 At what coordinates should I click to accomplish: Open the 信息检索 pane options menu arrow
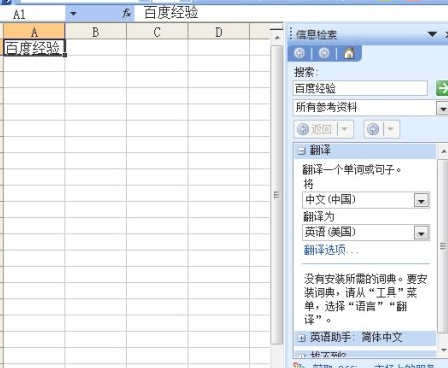(432, 34)
